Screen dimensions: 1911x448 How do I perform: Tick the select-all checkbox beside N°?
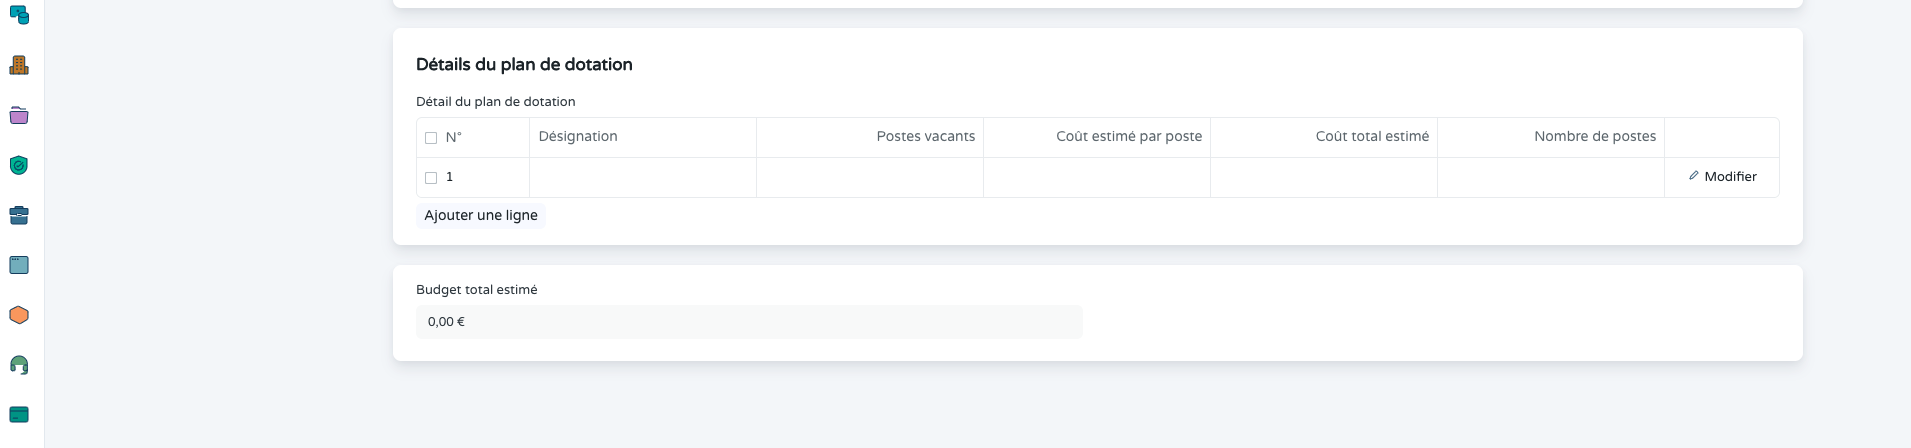pos(431,138)
